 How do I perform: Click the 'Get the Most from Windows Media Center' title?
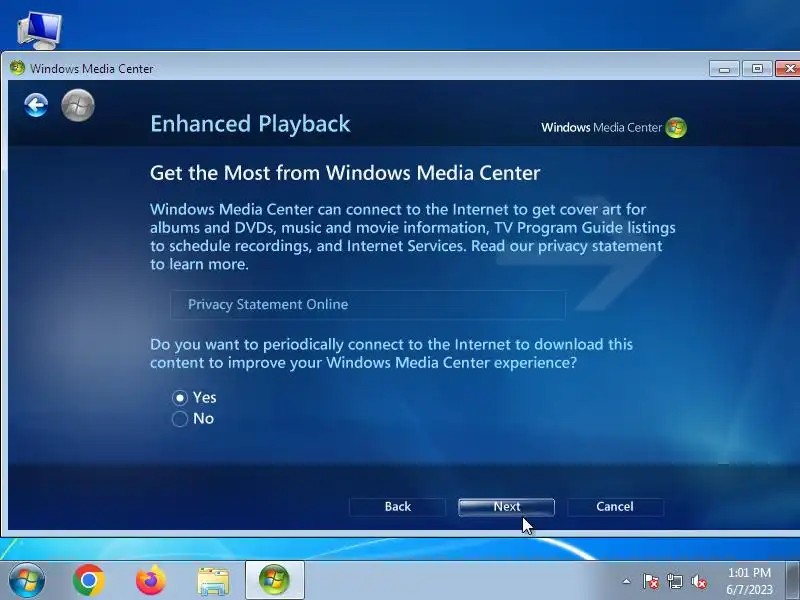click(x=345, y=173)
